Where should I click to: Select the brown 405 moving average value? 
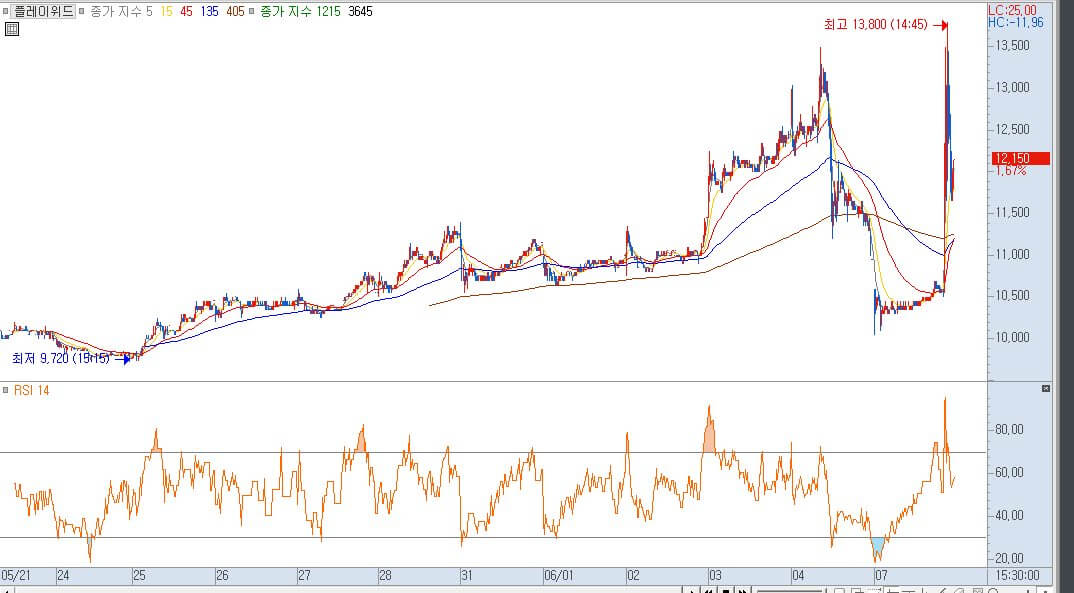coord(235,11)
